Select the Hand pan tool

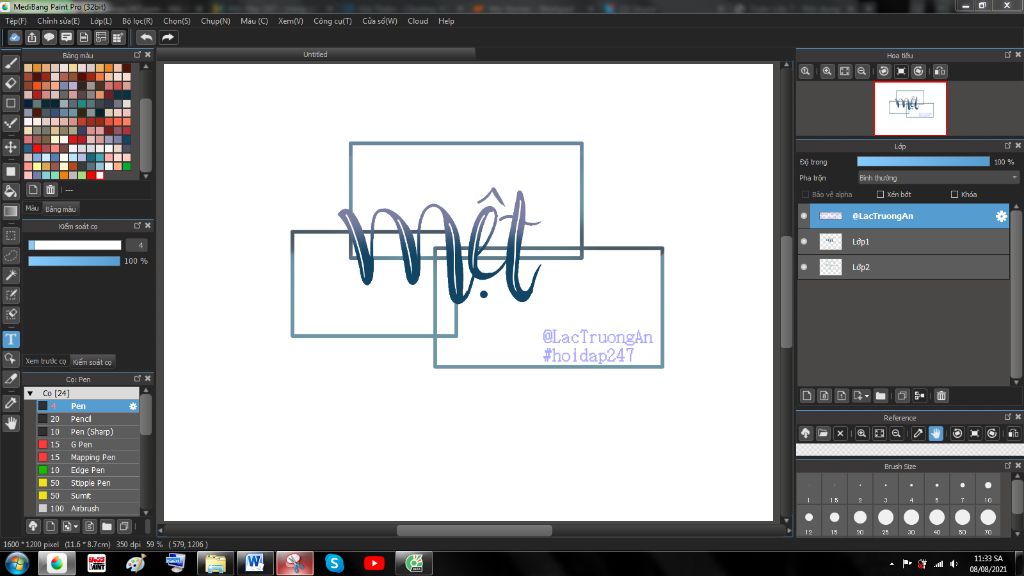coord(11,423)
